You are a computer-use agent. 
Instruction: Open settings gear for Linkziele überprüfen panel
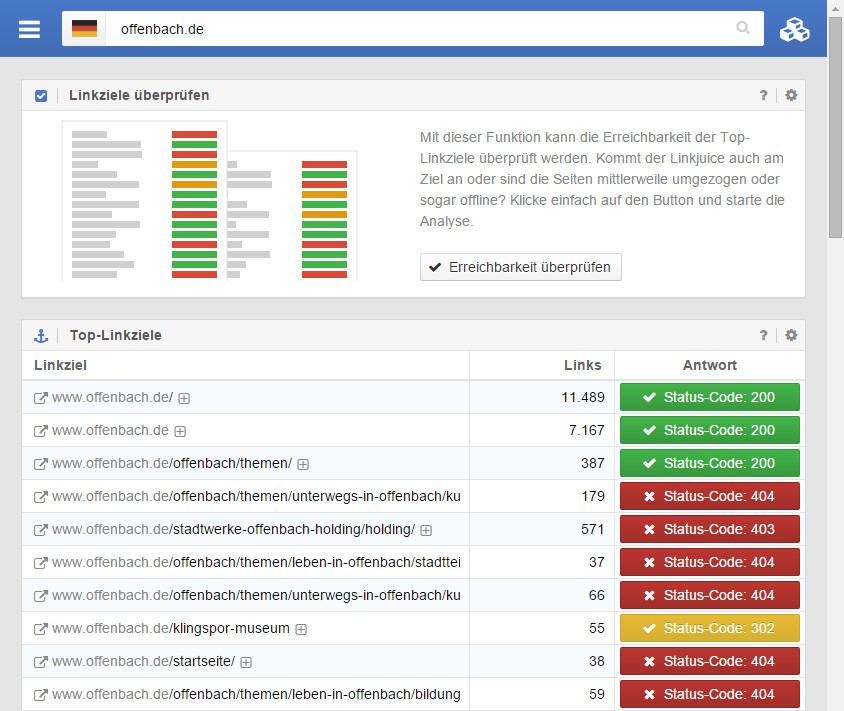(791, 96)
